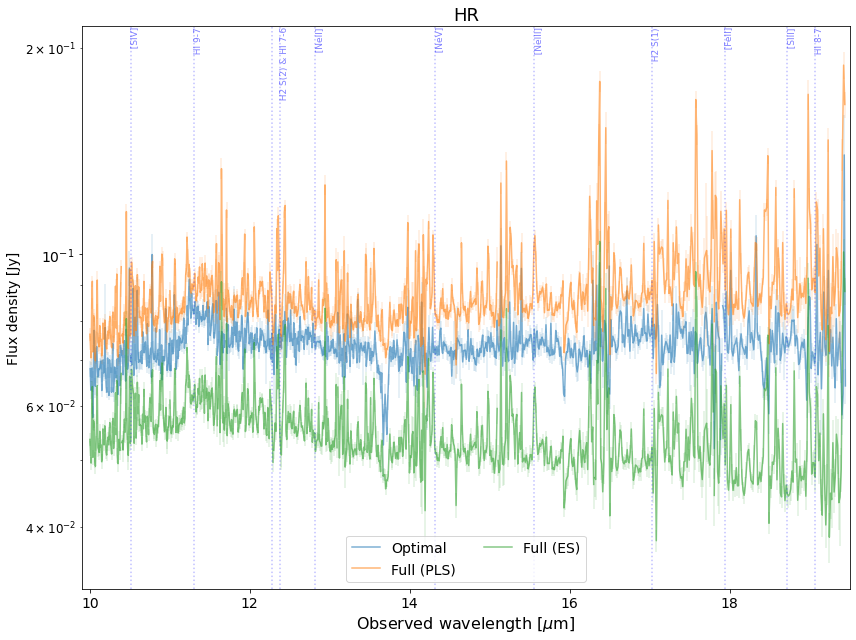Screen dimensions: 856x640
Task: Click the x-axis tick label 14
Action: pos(409,603)
